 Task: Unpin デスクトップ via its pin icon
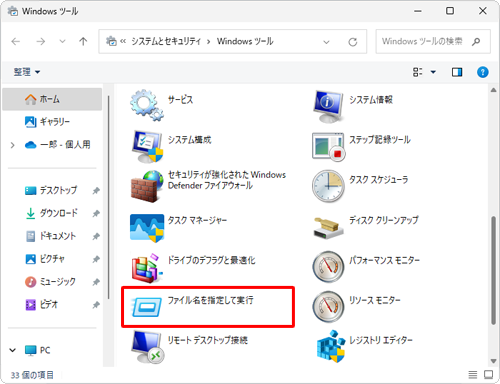tap(96, 191)
